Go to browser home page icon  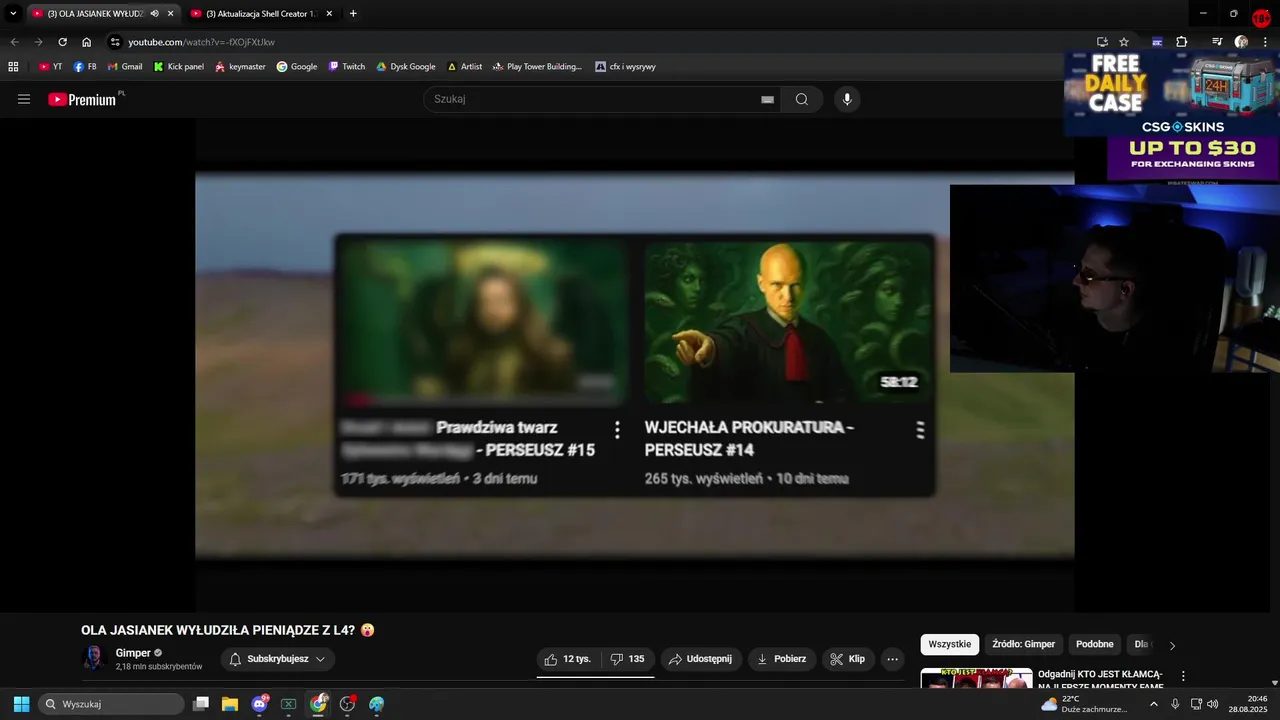[87, 42]
